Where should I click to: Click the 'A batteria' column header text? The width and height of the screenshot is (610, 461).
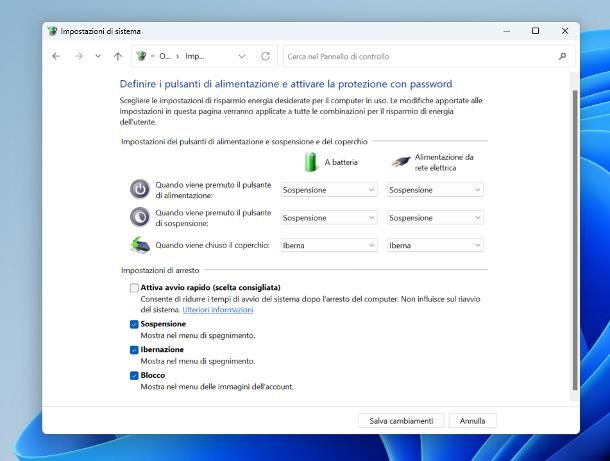click(341, 162)
